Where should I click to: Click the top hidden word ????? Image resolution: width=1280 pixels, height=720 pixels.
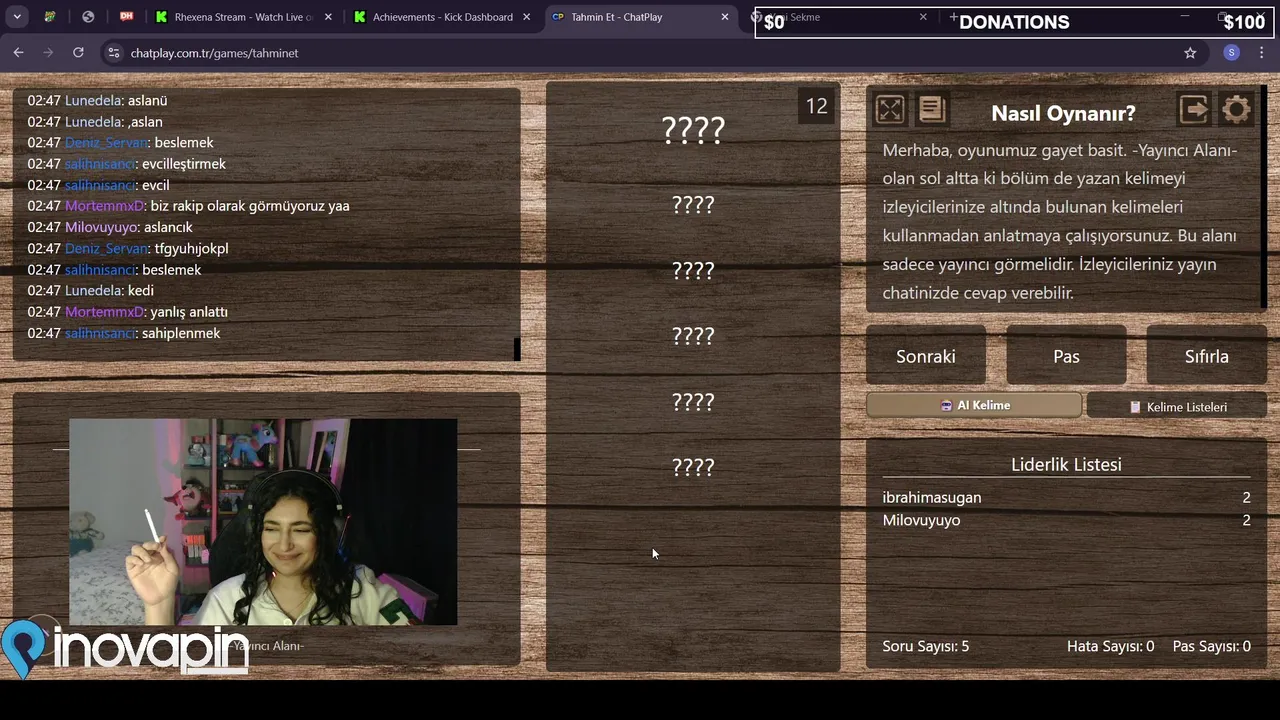point(693,130)
